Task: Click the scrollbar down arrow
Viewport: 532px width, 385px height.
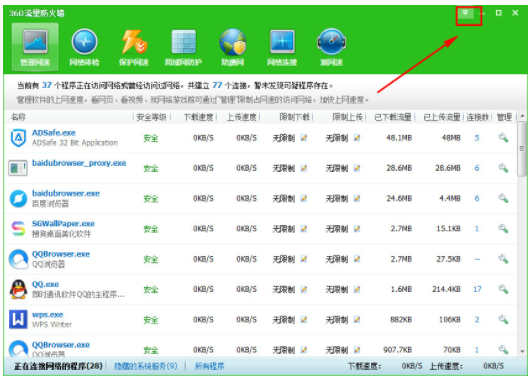Action: [522, 351]
